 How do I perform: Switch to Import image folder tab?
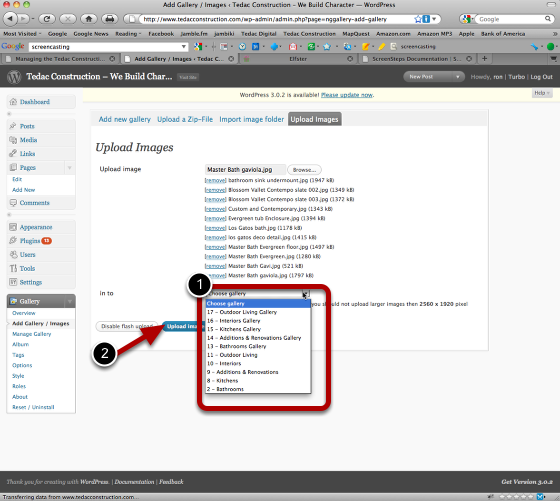coord(251,119)
